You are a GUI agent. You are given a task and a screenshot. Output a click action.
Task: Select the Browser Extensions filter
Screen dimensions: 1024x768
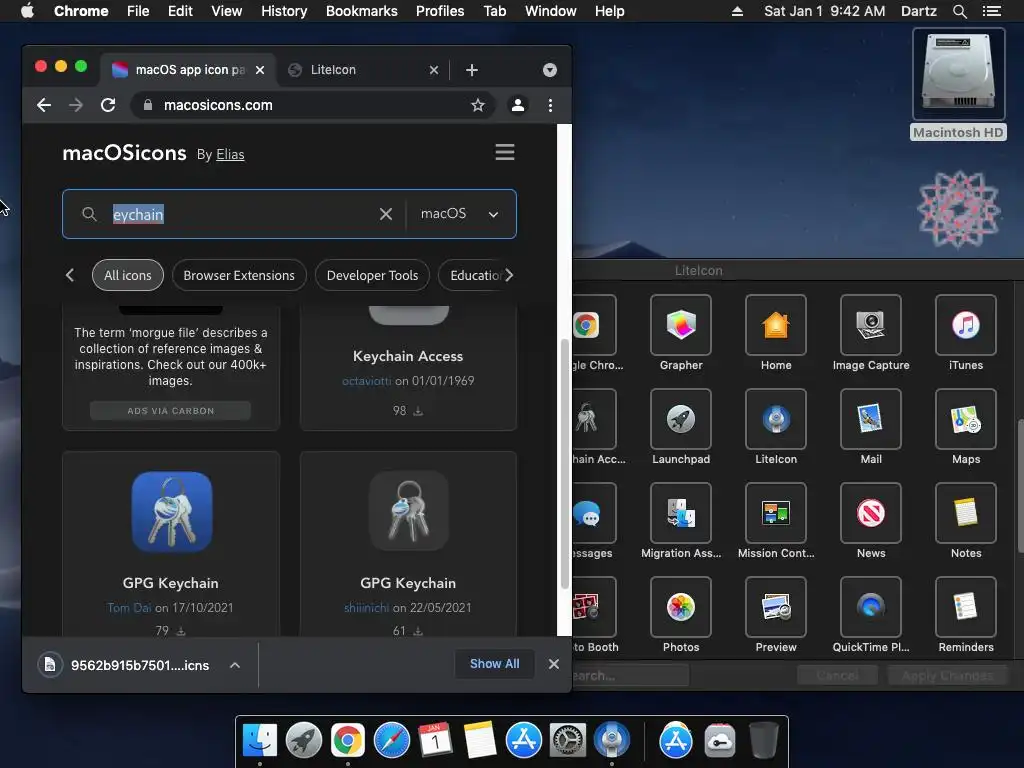pyautogui.click(x=239, y=276)
